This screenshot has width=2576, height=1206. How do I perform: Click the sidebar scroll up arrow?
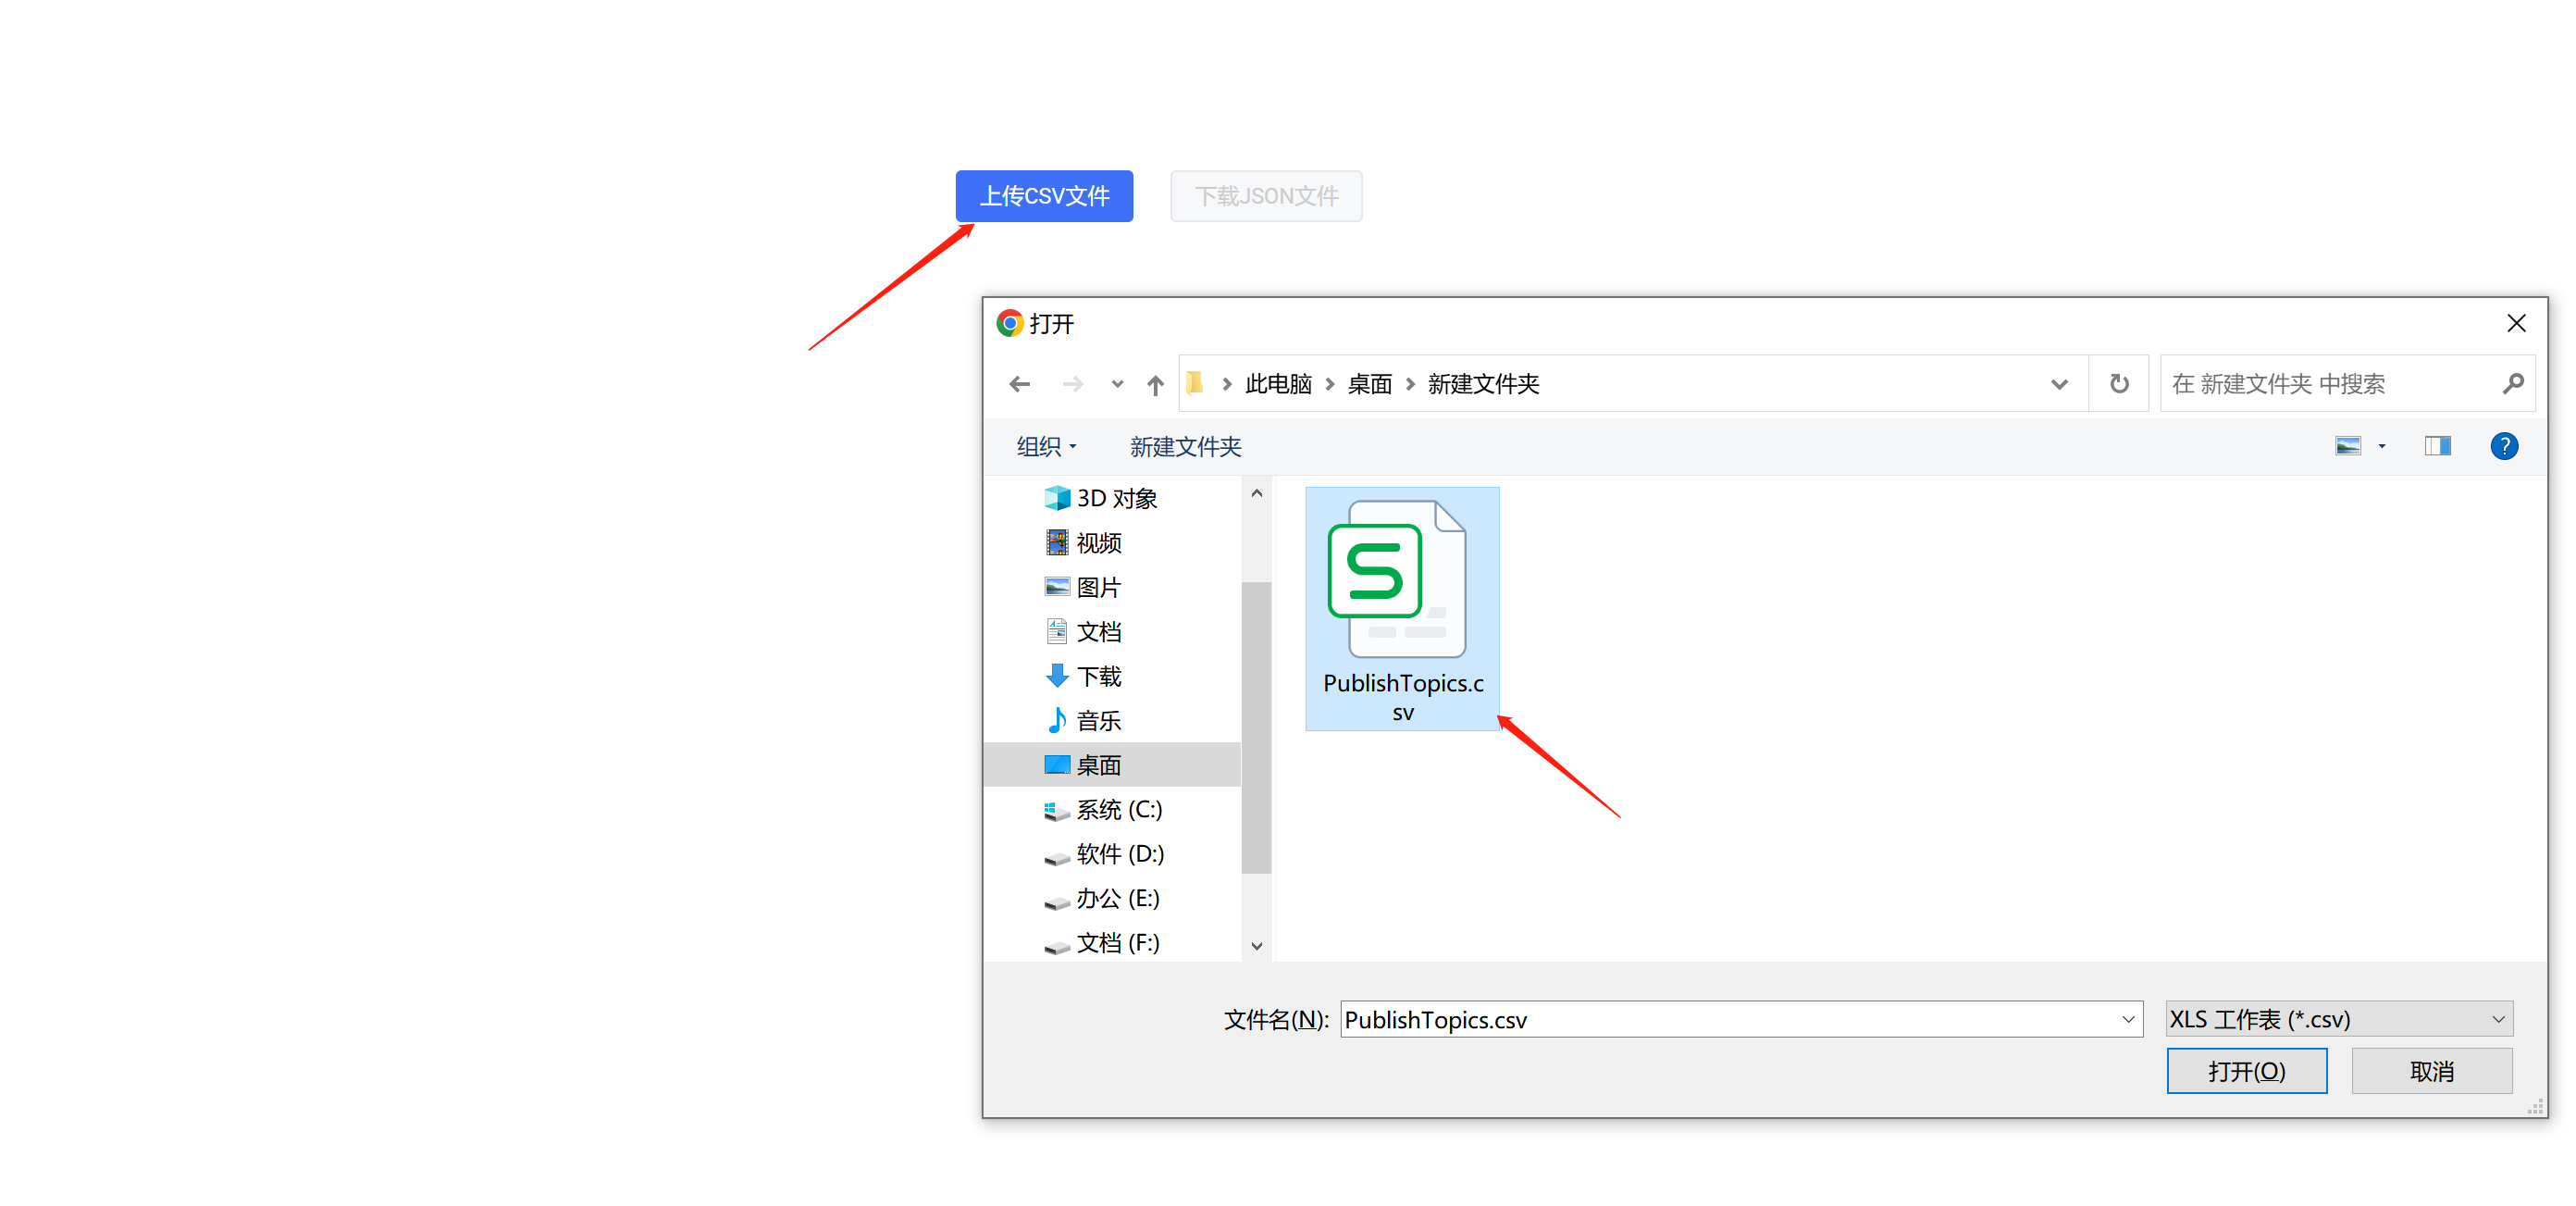coord(1257,494)
